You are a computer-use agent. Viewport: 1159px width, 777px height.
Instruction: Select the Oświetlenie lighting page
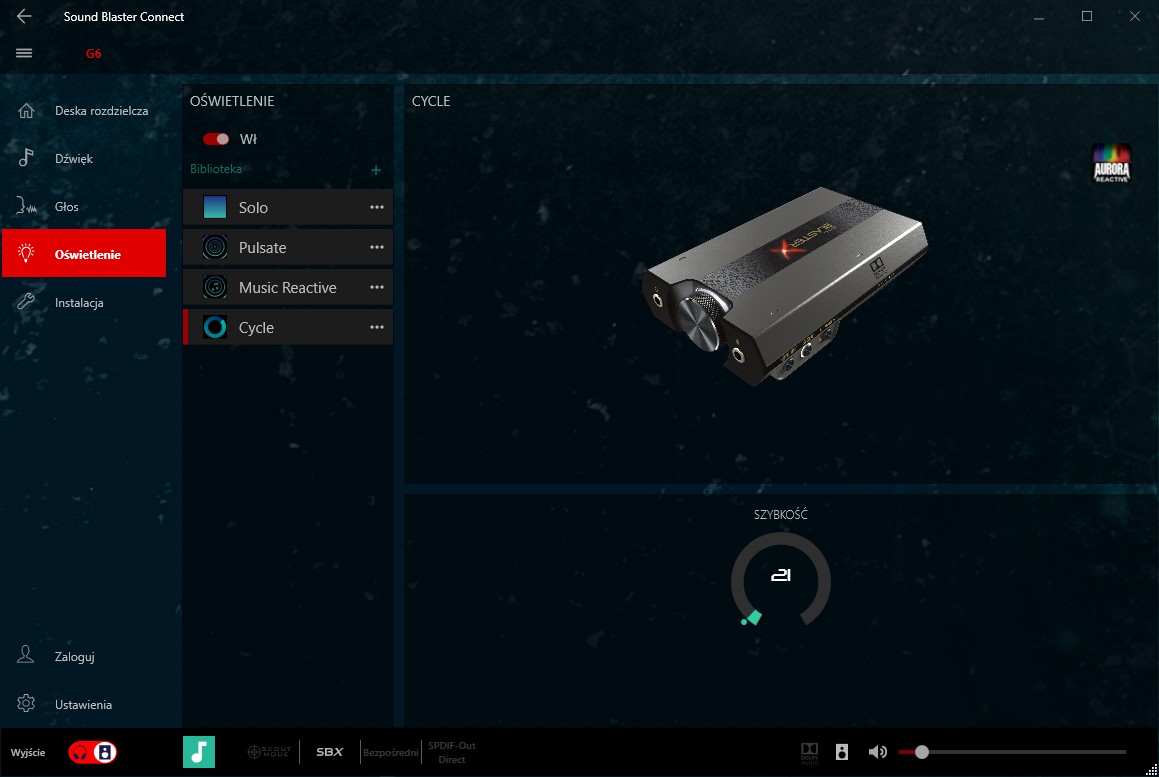click(84, 254)
